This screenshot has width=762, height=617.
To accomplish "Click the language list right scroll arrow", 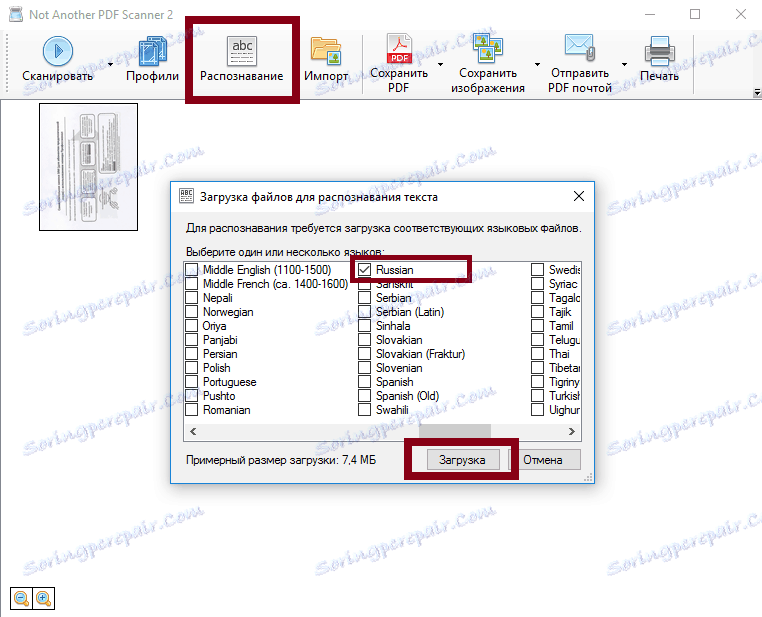I will [572, 431].
